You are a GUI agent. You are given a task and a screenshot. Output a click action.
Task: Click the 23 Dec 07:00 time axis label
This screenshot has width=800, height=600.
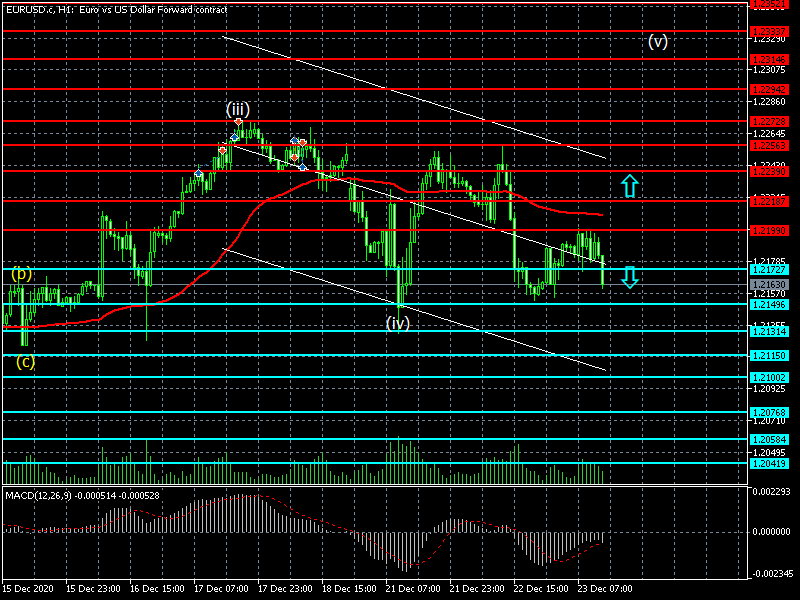pyautogui.click(x=605, y=588)
